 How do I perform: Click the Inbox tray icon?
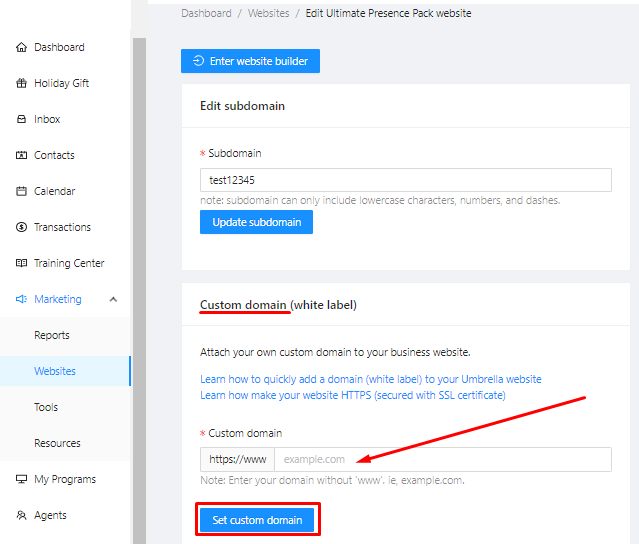[21, 119]
